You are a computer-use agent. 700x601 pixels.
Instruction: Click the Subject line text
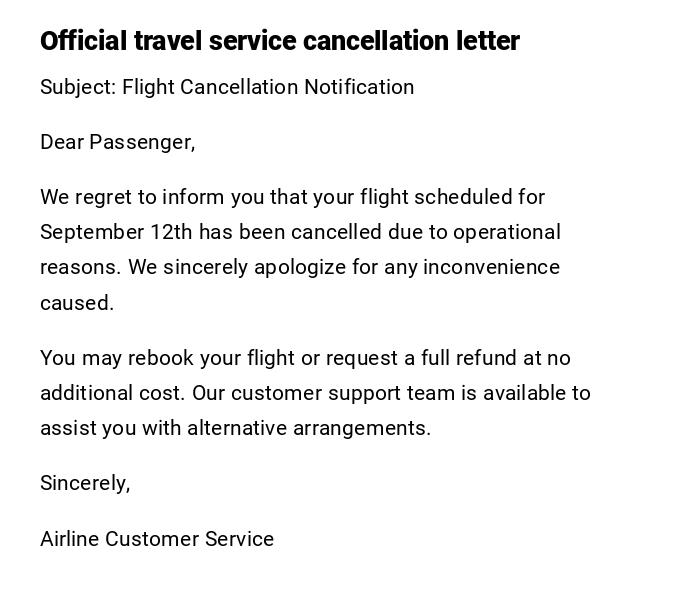click(227, 87)
